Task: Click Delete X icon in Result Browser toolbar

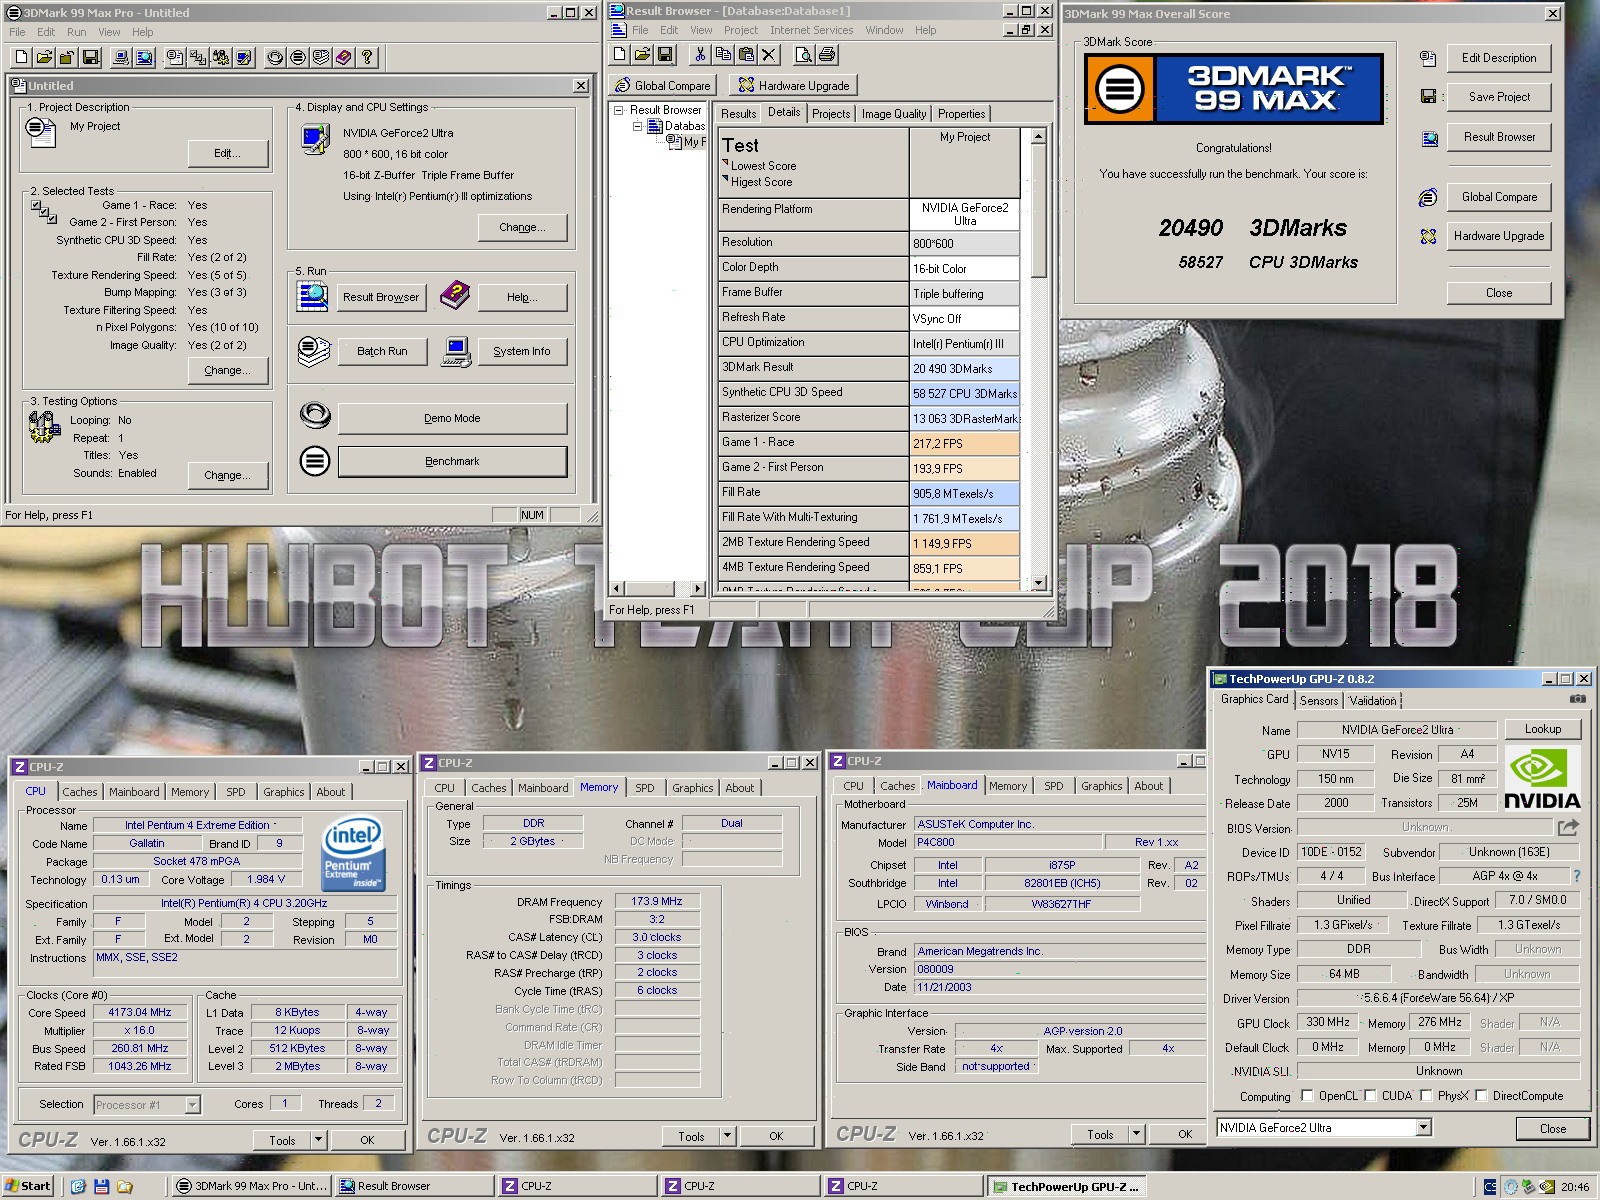Action: (769, 54)
